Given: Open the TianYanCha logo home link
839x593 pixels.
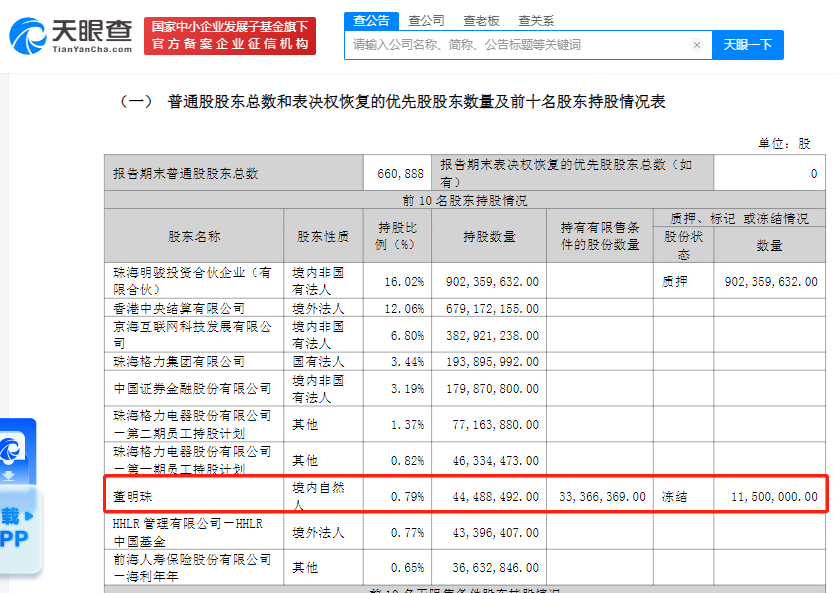Looking at the screenshot, I should click(x=71, y=36).
